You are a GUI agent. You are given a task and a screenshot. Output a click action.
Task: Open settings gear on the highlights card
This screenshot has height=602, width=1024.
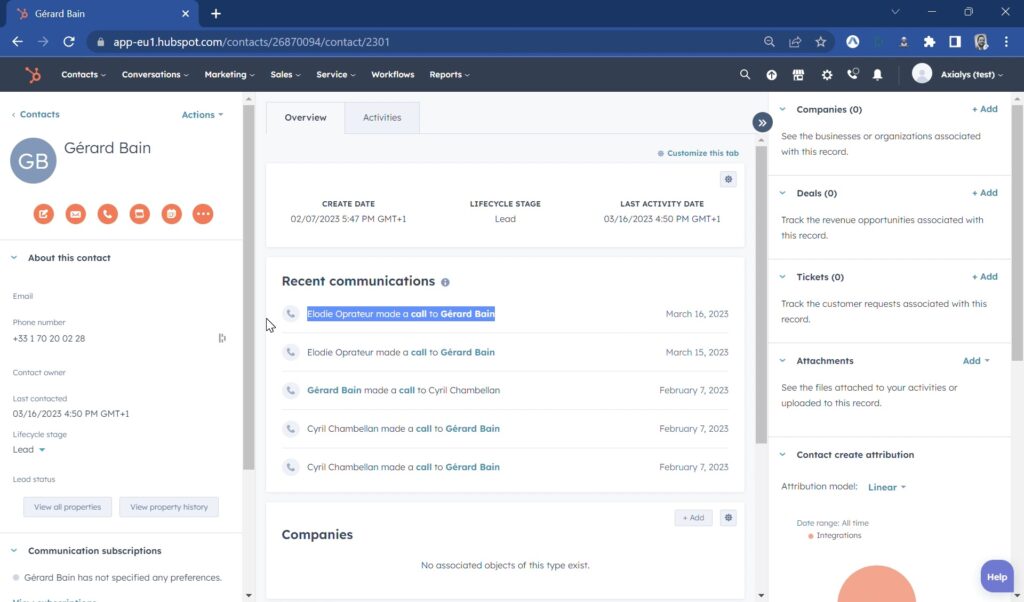(x=728, y=179)
